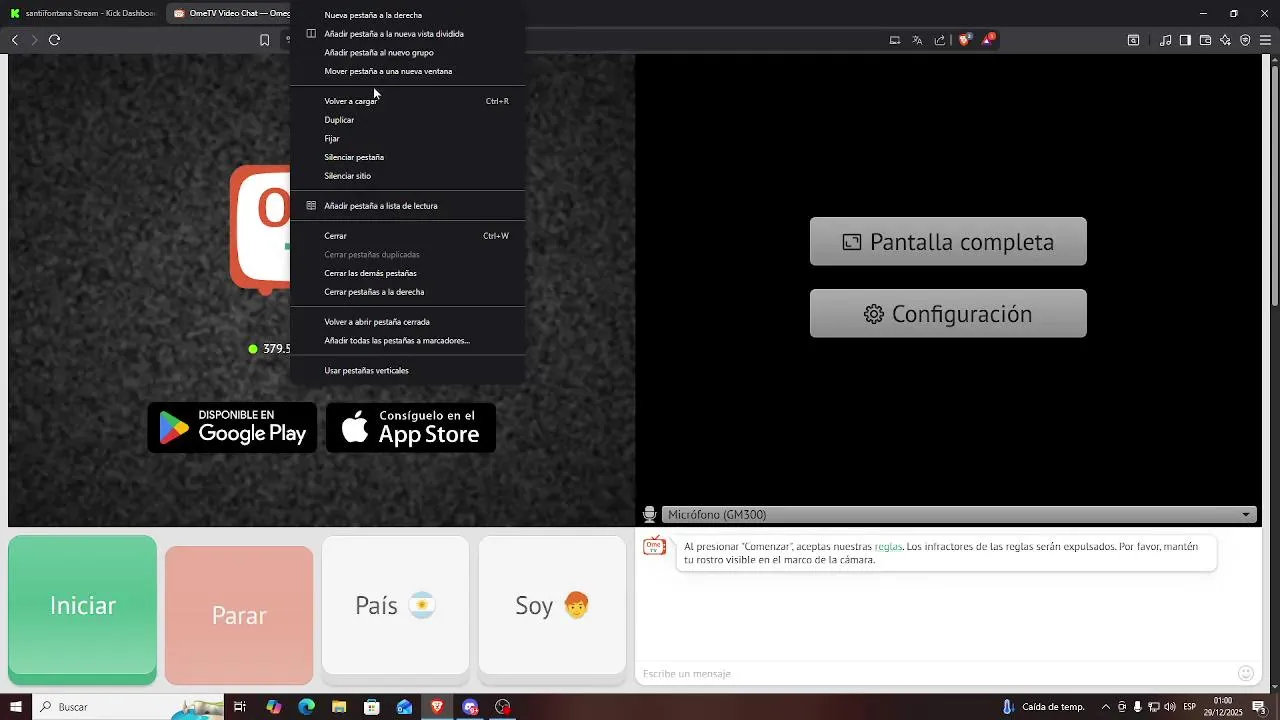Toggle the browser sidebar panel icon
The height and width of the screenshot is (720, 1280).
(1185, 40)
